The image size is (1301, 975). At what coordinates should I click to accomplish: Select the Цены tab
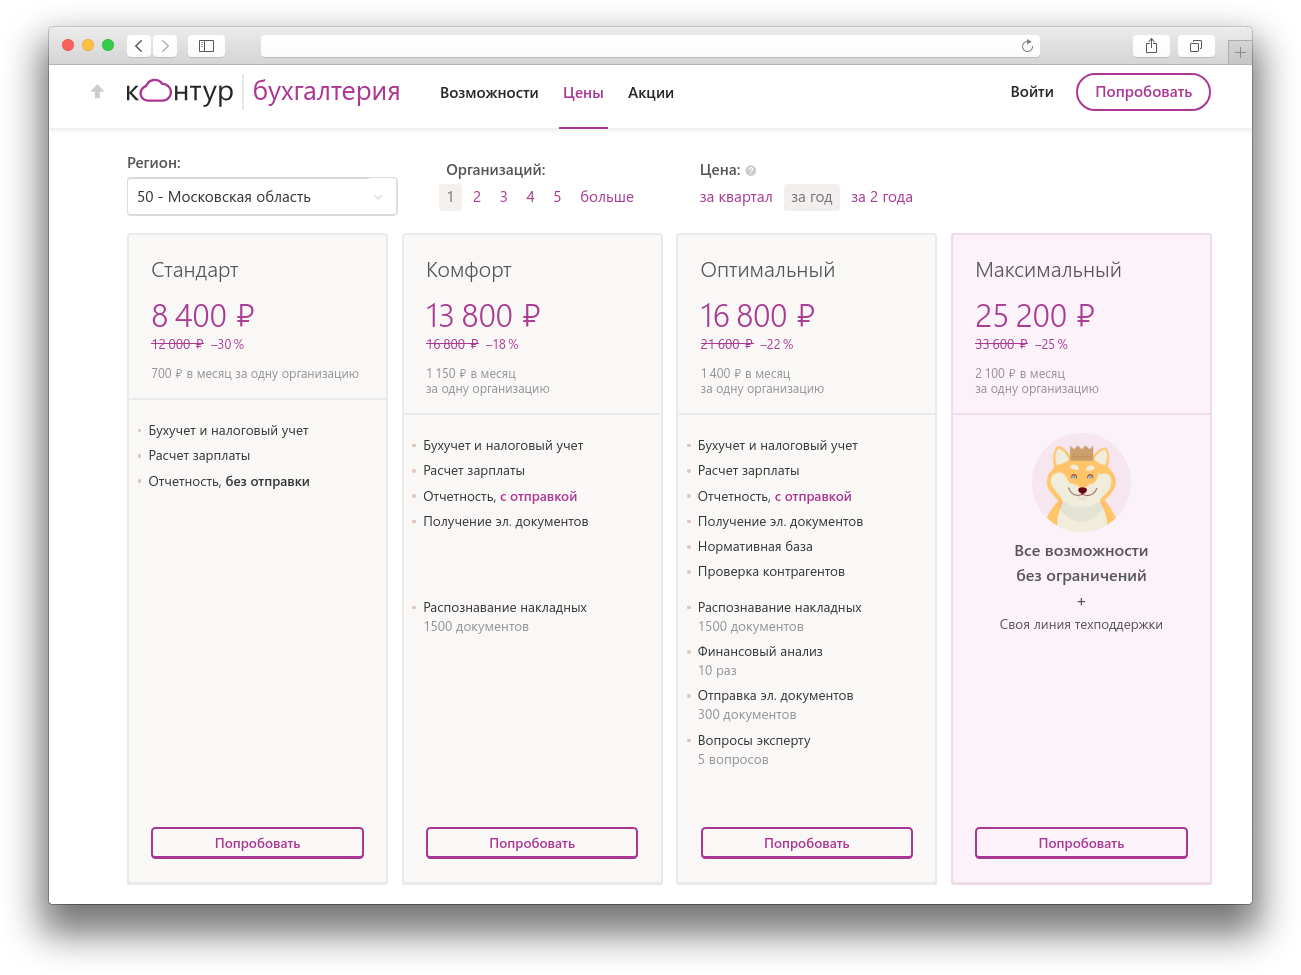583,93
